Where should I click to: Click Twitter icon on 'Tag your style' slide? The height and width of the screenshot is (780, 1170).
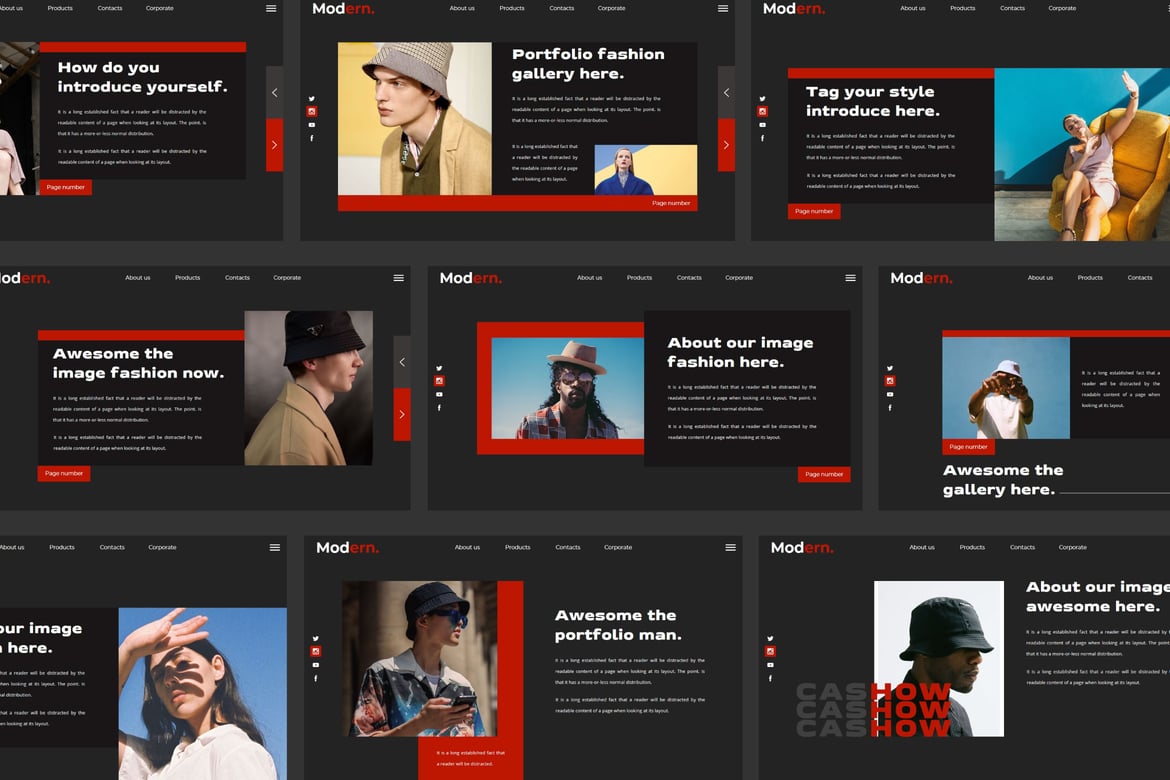coord(762,99)
